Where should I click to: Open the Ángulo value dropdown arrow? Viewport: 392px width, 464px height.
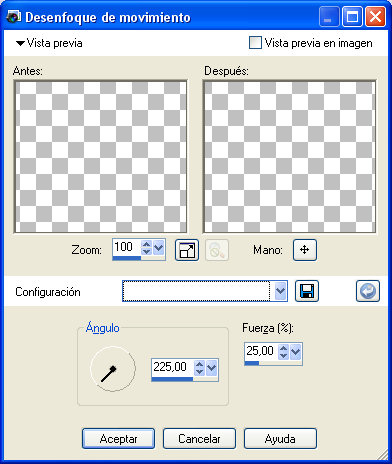tap(212, 368)
